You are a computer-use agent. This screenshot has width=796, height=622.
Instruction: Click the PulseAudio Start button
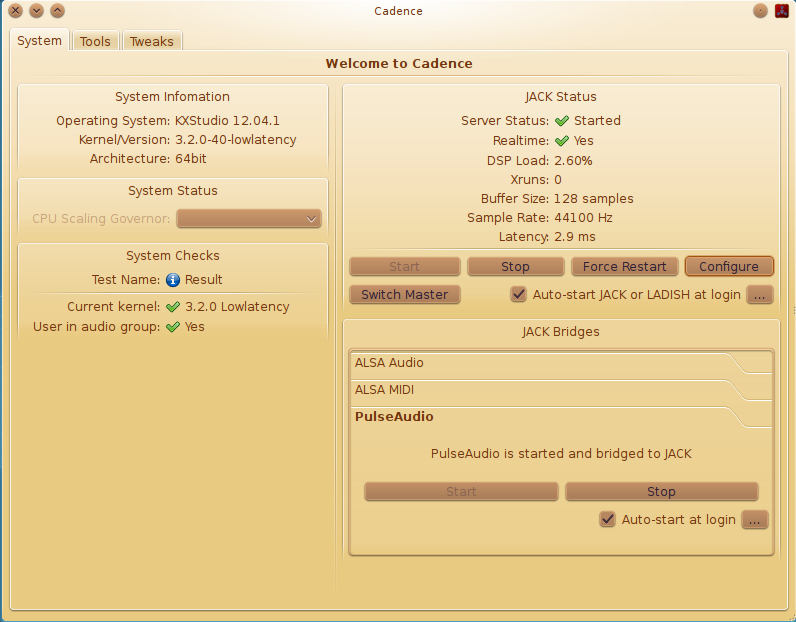(x=461, y=492)
